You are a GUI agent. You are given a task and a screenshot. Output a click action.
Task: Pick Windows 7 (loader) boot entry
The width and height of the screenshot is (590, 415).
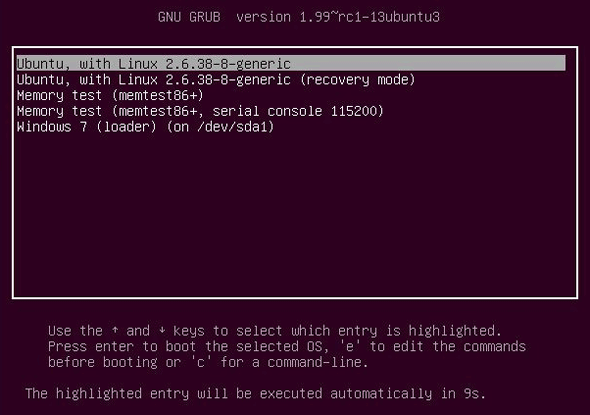pos(145,127)
